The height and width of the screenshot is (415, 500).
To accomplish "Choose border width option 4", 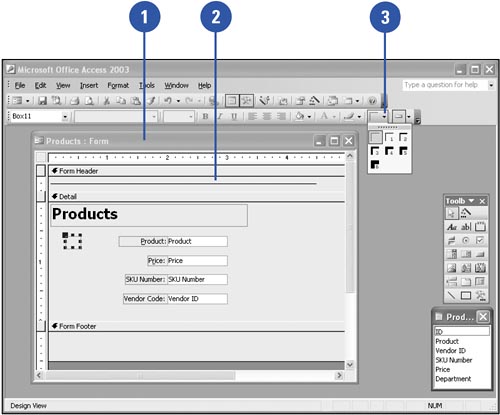I will click(389, 151).
